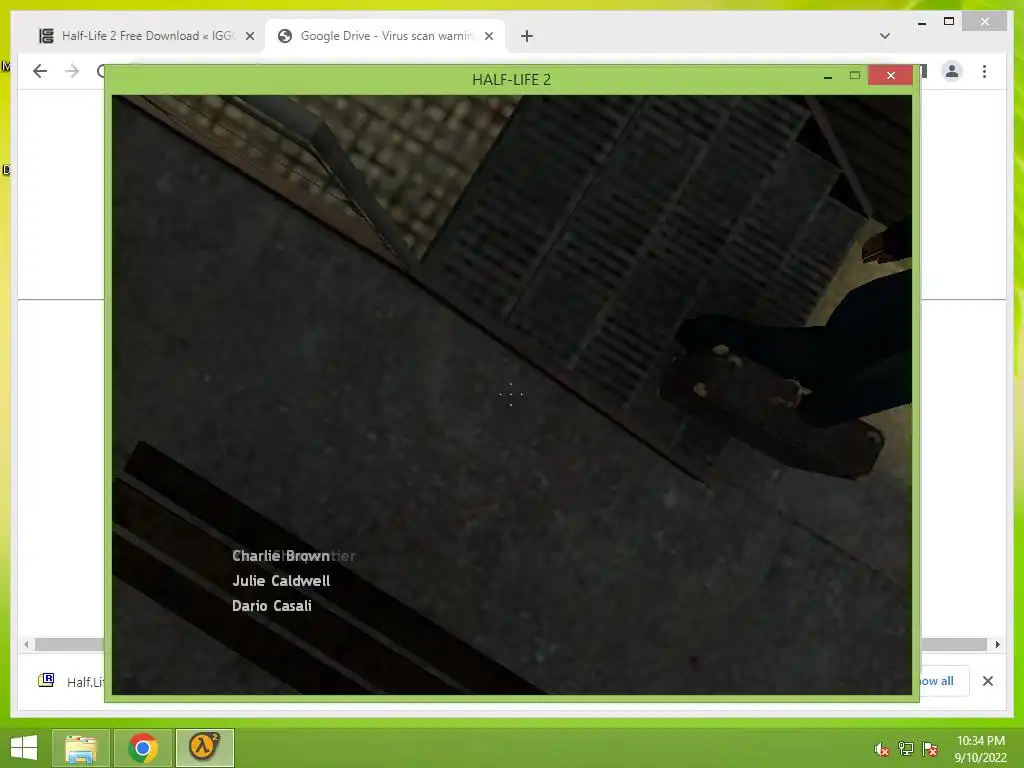Maximize the Chrome window
Image resolution: width=1024 pixels, height=768 pixels.
(949, 22)
